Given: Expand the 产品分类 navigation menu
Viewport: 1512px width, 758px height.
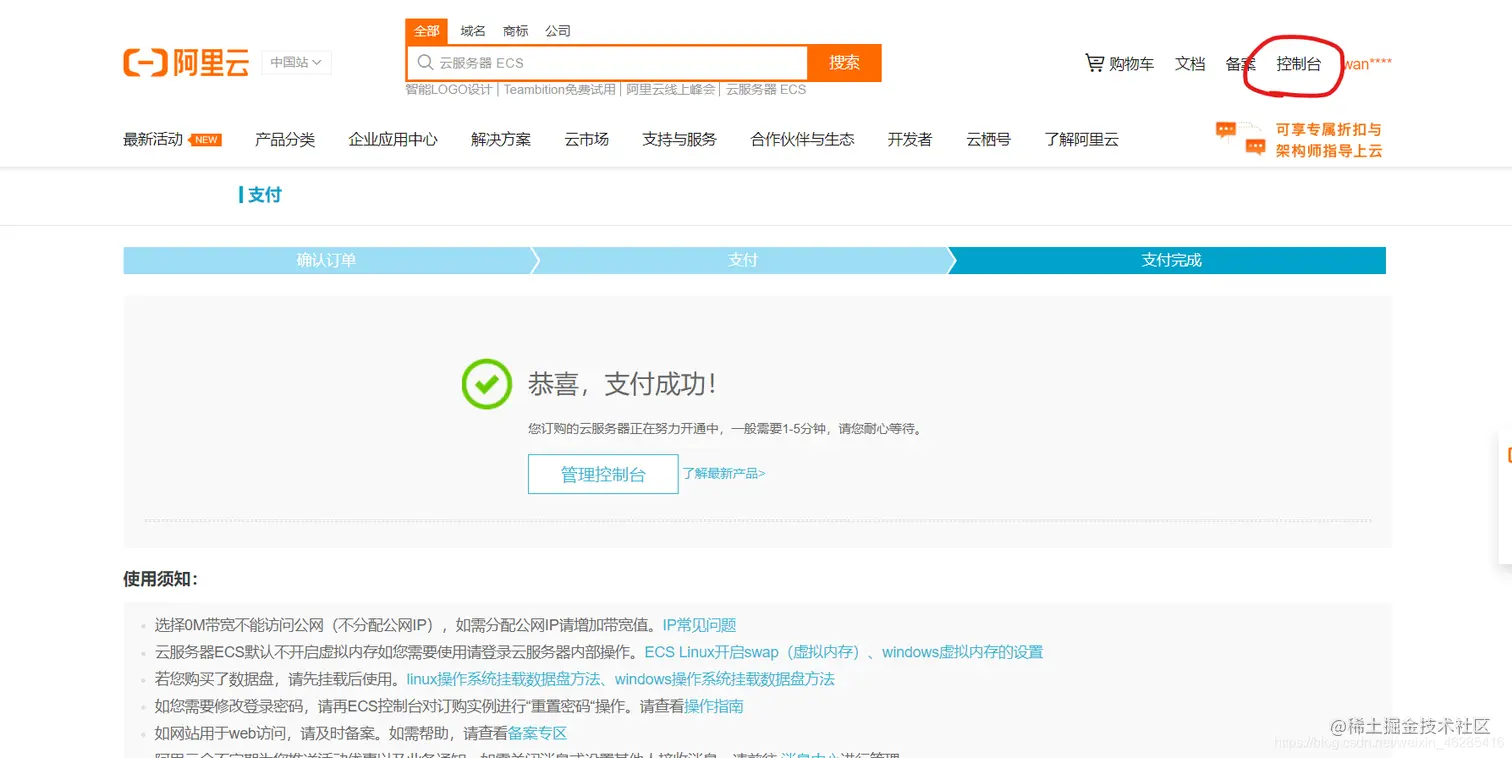Looking at the screenshot, I should (285, 140).
